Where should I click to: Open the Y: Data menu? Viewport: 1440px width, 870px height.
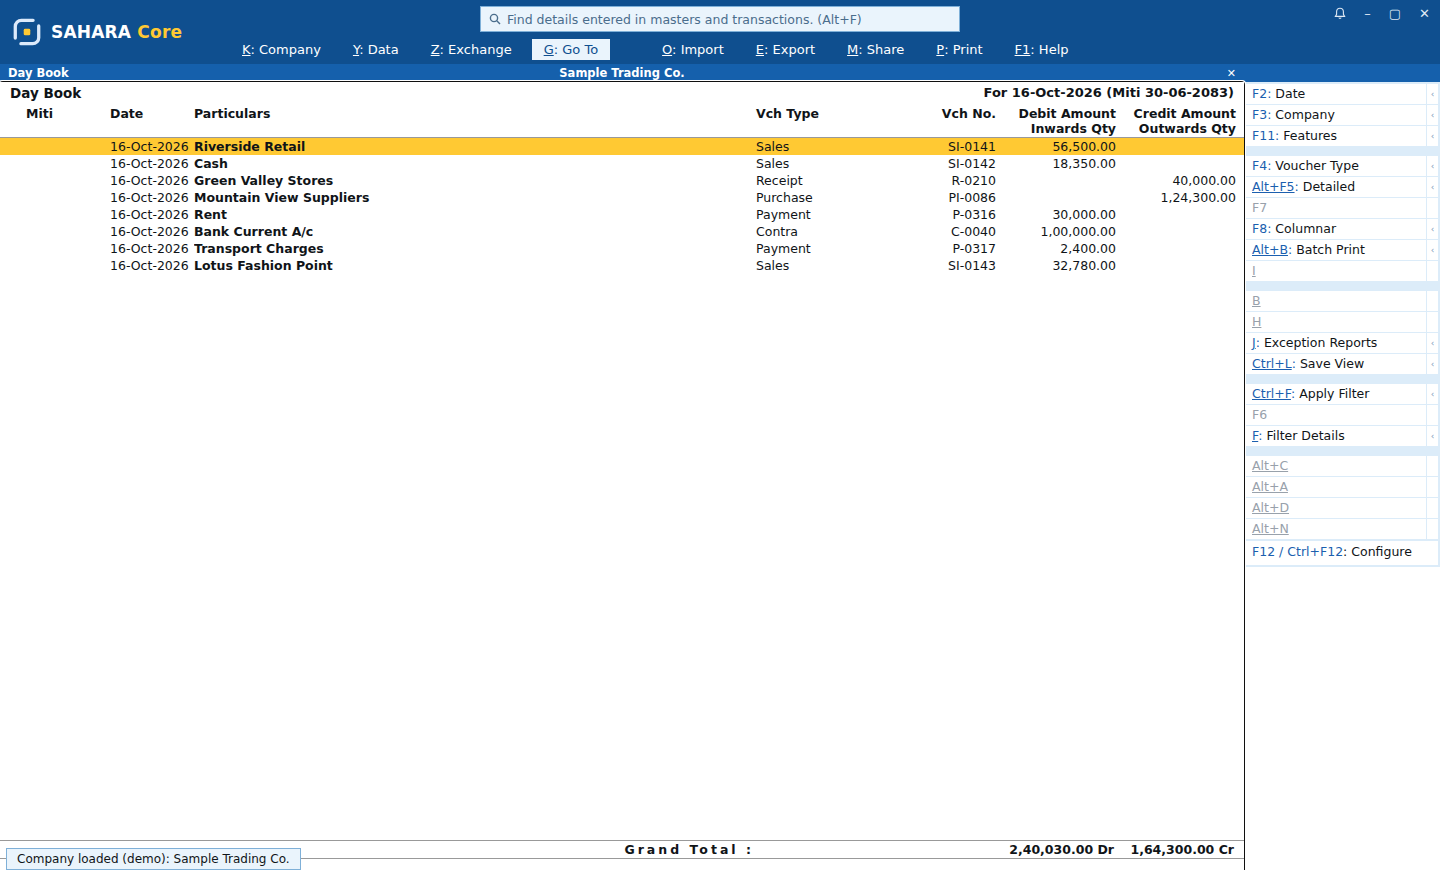pos(375,50)
